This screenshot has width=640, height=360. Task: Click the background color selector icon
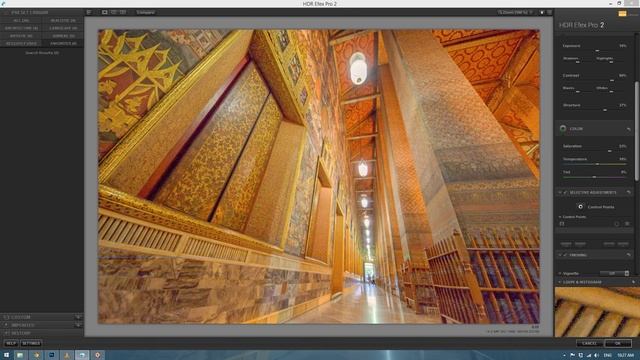coord(542,12)
